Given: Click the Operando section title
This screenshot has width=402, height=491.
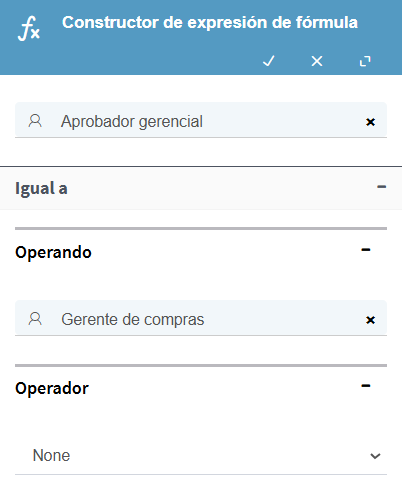Looking at the screenshot, I should coord(53,252).
